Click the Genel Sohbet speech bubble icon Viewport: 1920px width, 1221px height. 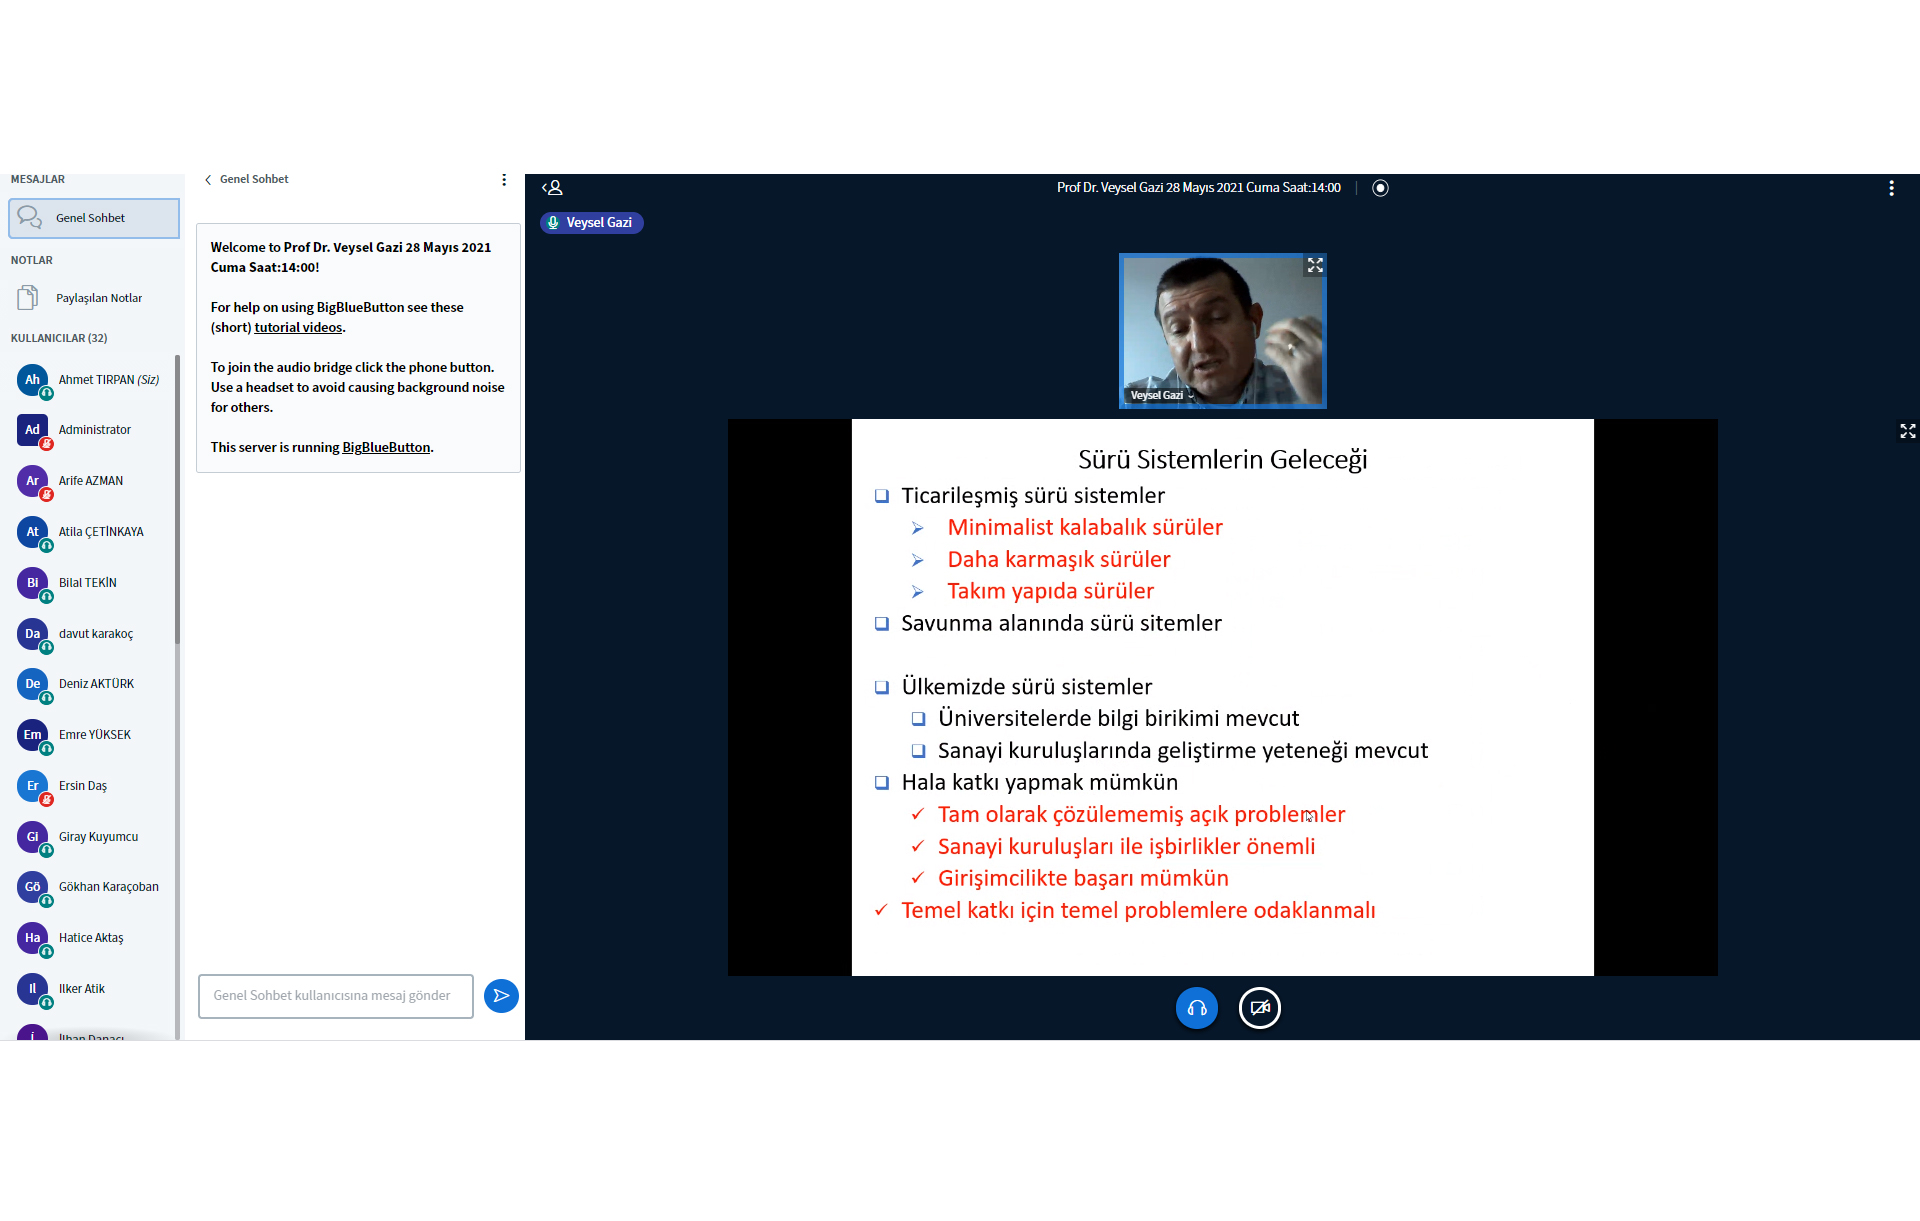(30, 217)
